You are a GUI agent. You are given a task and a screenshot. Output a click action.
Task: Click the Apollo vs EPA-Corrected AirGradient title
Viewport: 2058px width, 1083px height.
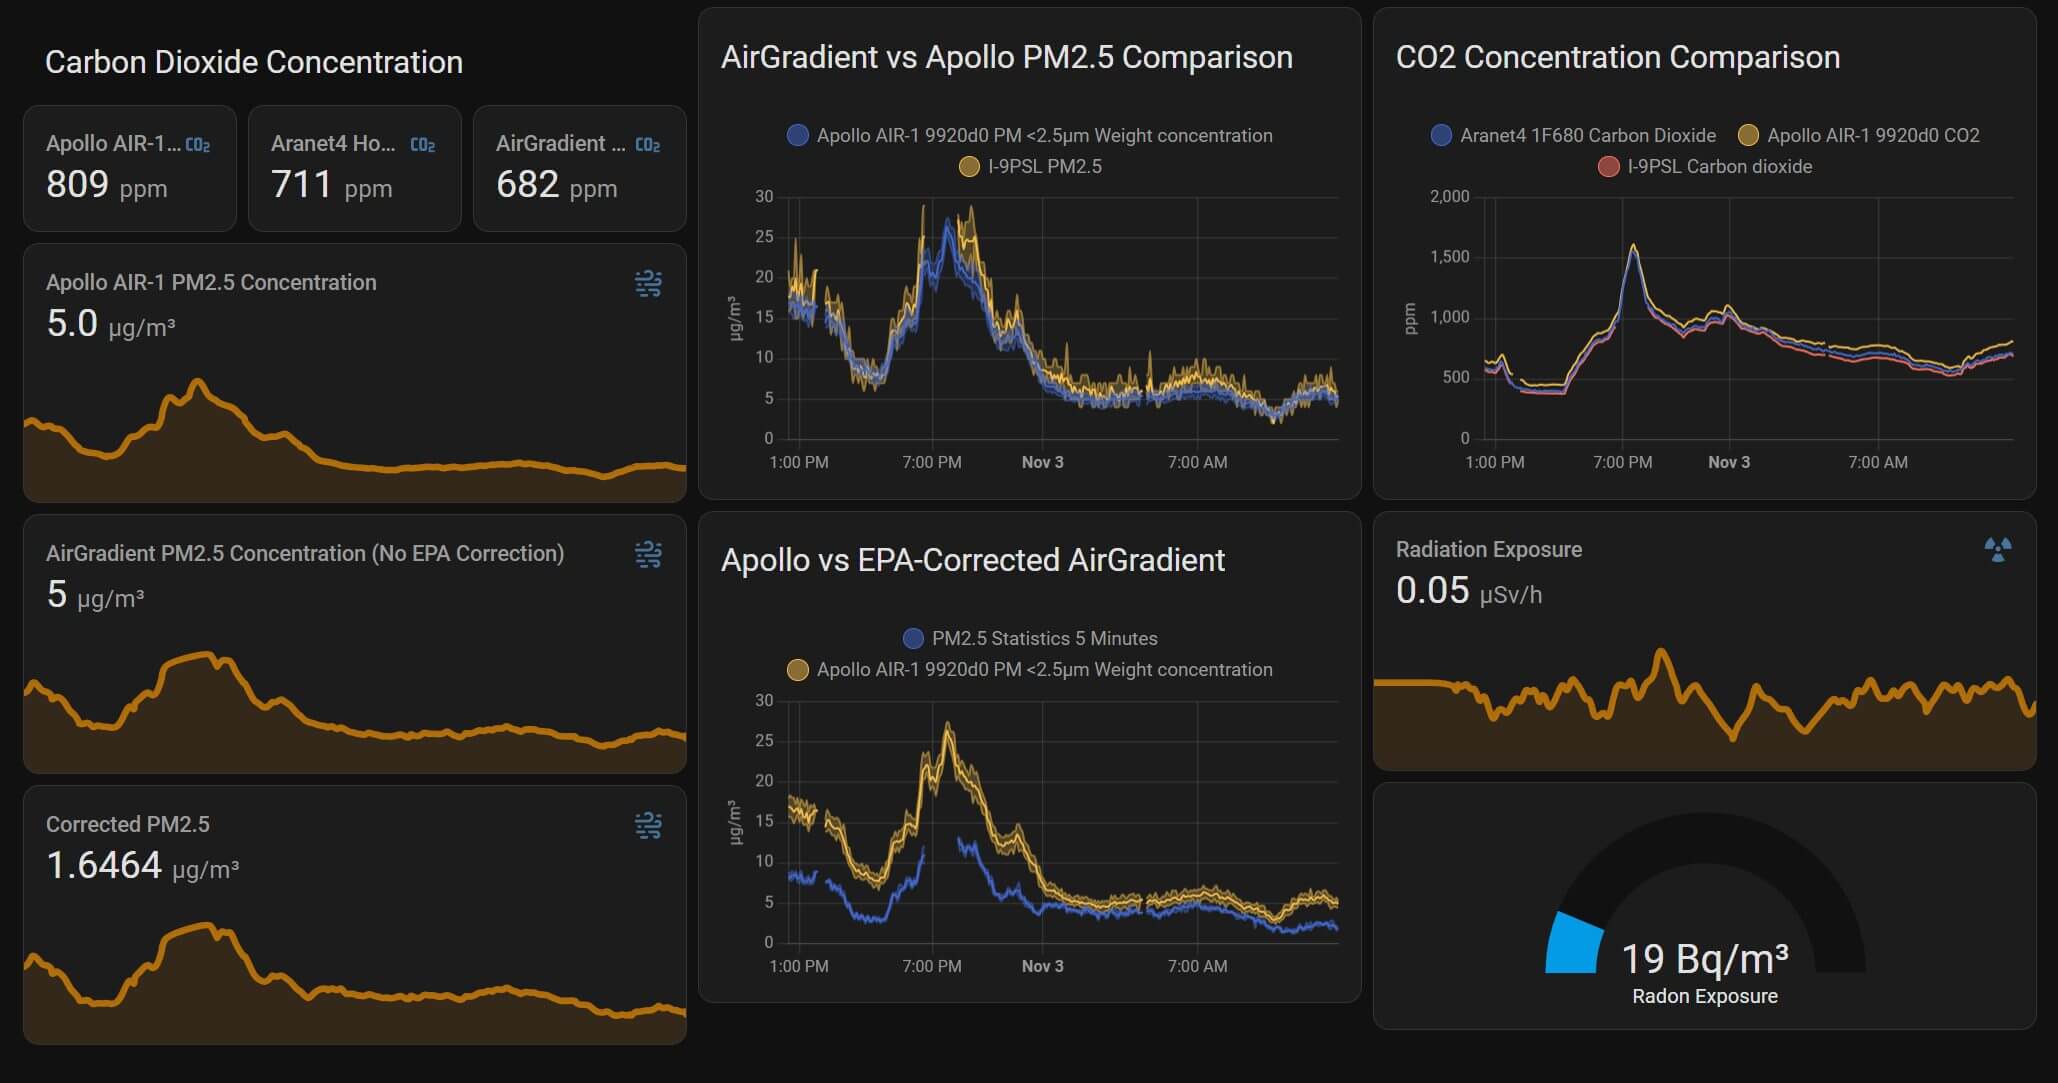click(973, 560)
